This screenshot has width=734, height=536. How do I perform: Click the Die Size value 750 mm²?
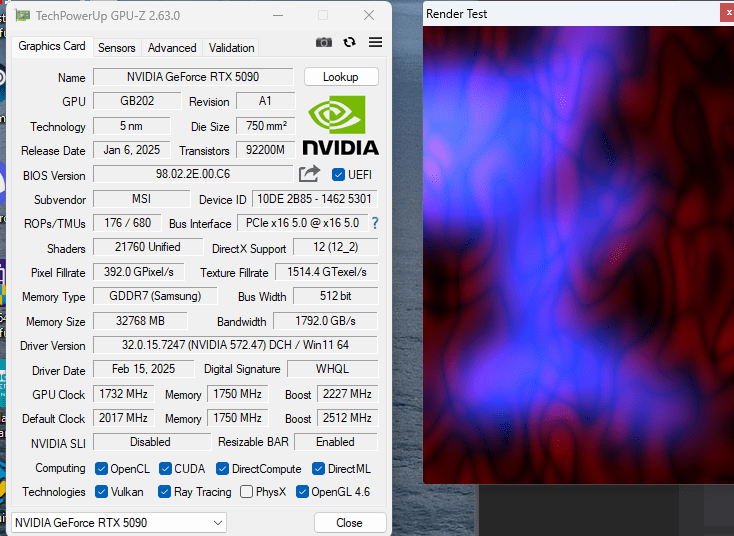point(265,126)
